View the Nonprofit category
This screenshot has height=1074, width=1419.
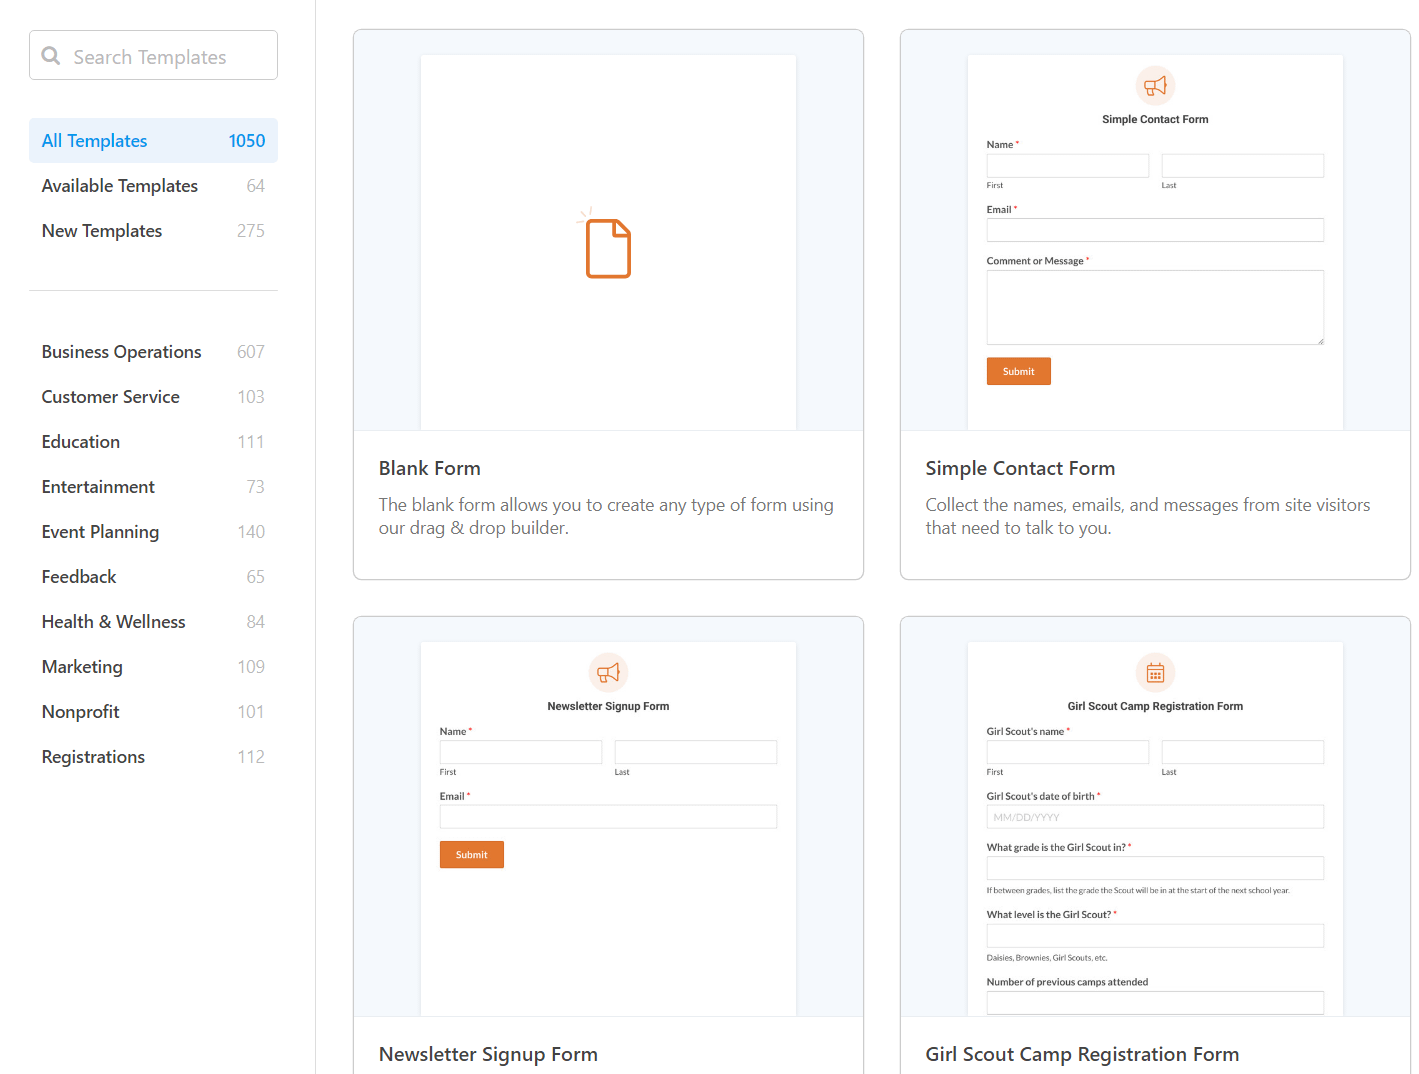coord(80,711)
